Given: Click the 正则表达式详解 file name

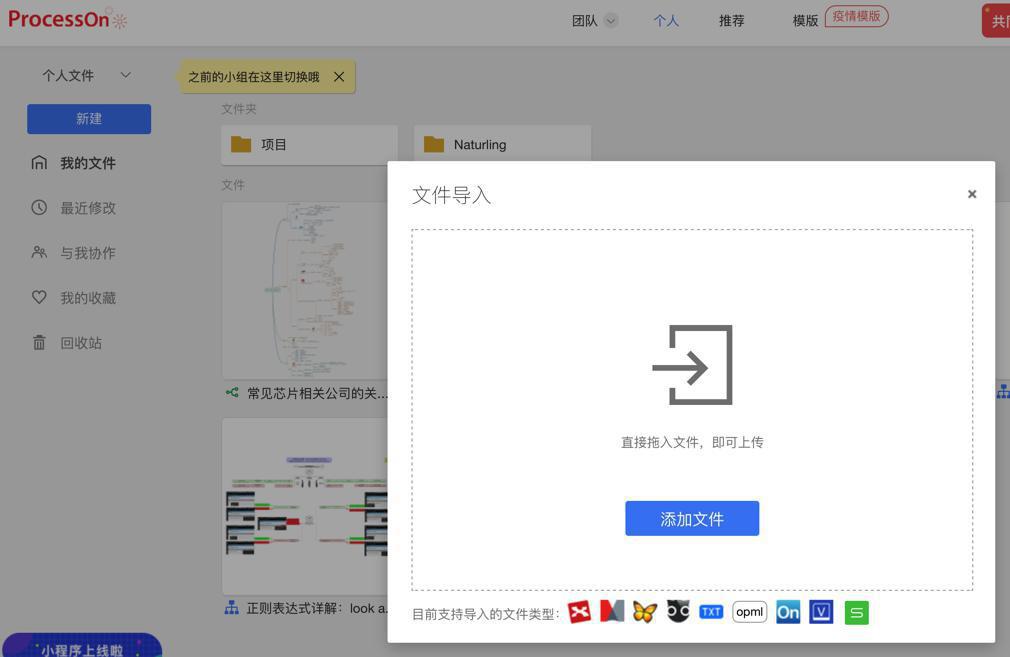Looking at the screenshot, I should pos(317,608).
